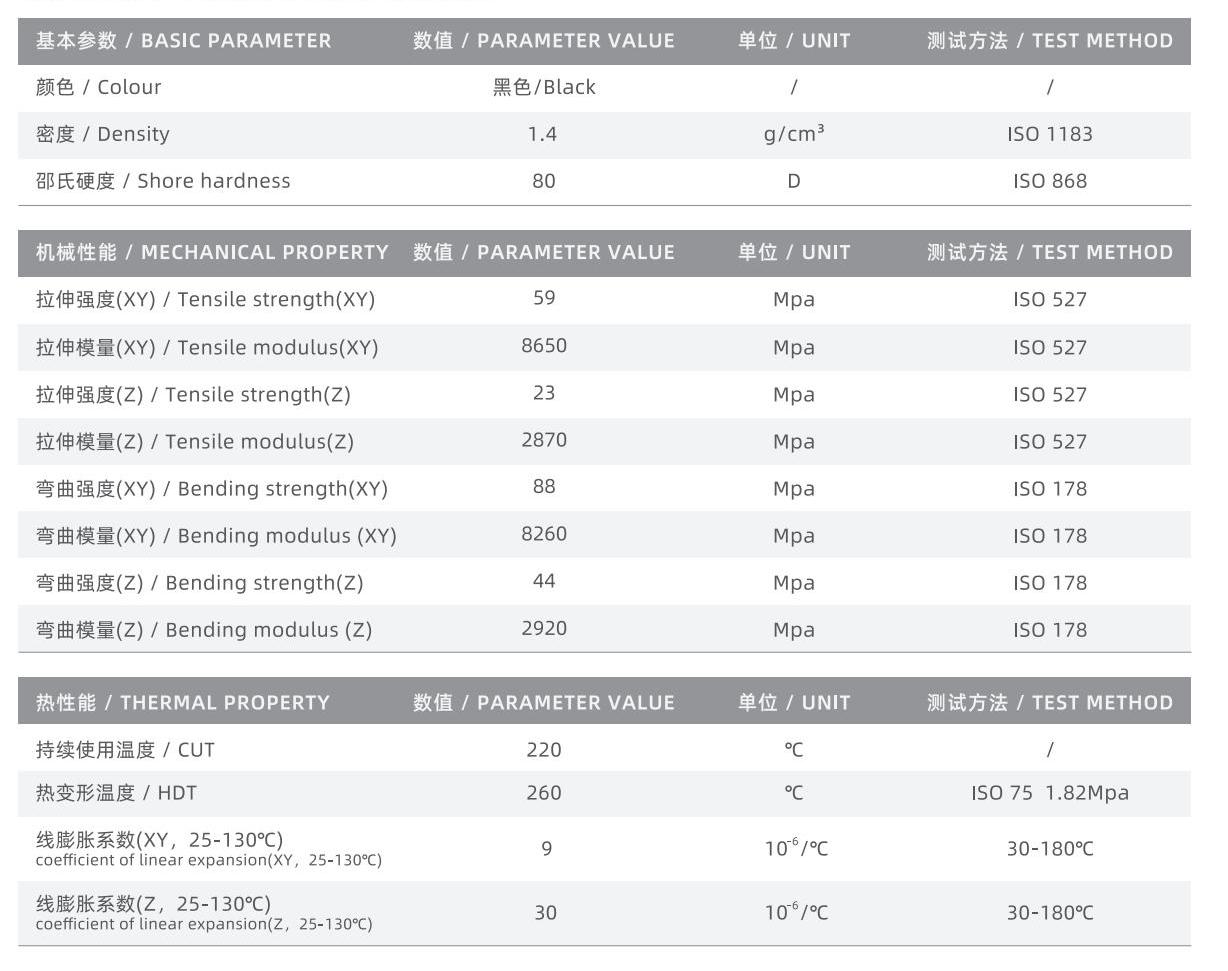Select the Bending modulus (XY) row label
Screen dimensions: 1228x971
tap(216, 536)
